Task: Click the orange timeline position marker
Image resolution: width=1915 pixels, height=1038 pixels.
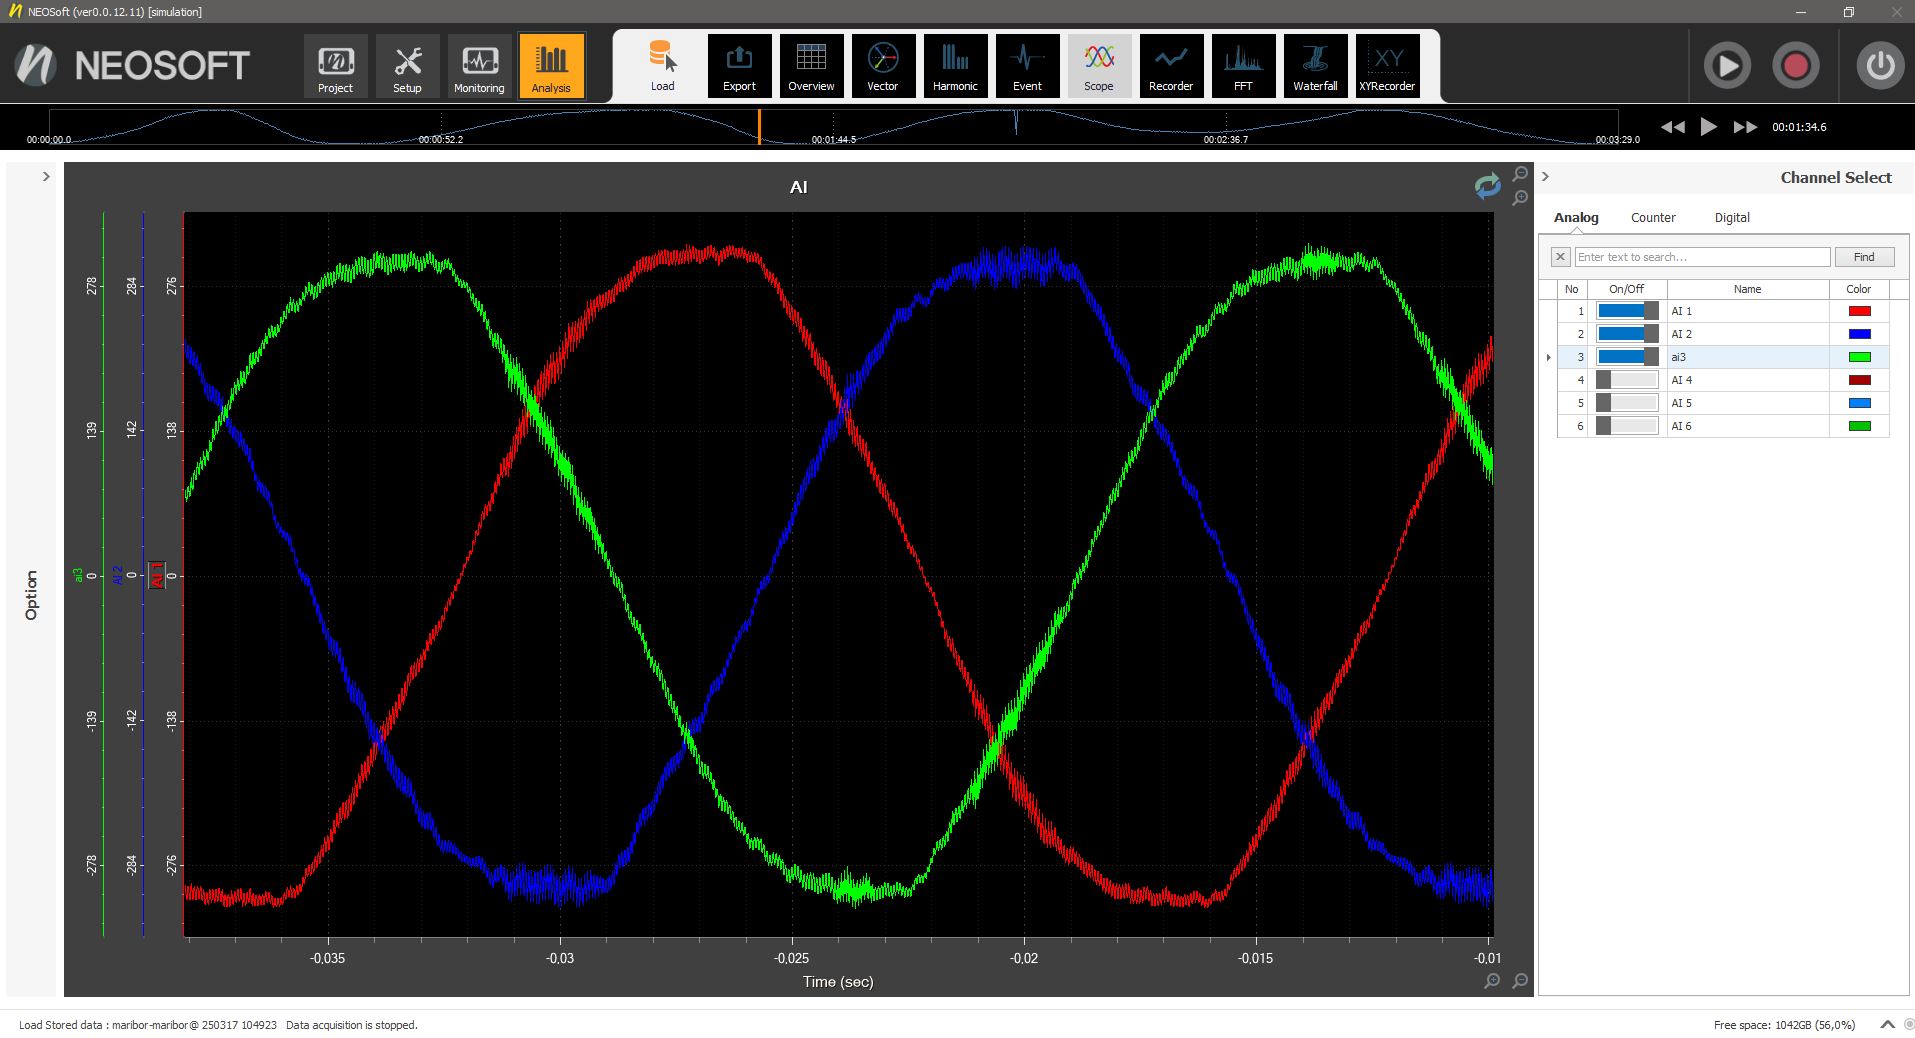Action: tap(759, 127)
